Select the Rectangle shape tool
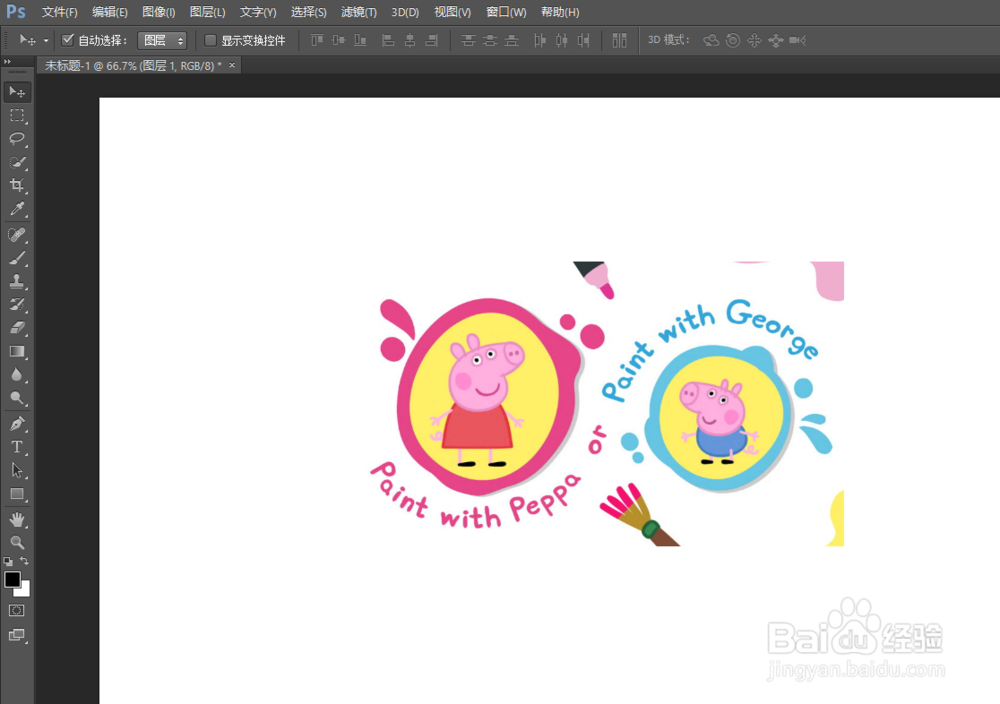1000x704 pixels. (x=17, y=494)
